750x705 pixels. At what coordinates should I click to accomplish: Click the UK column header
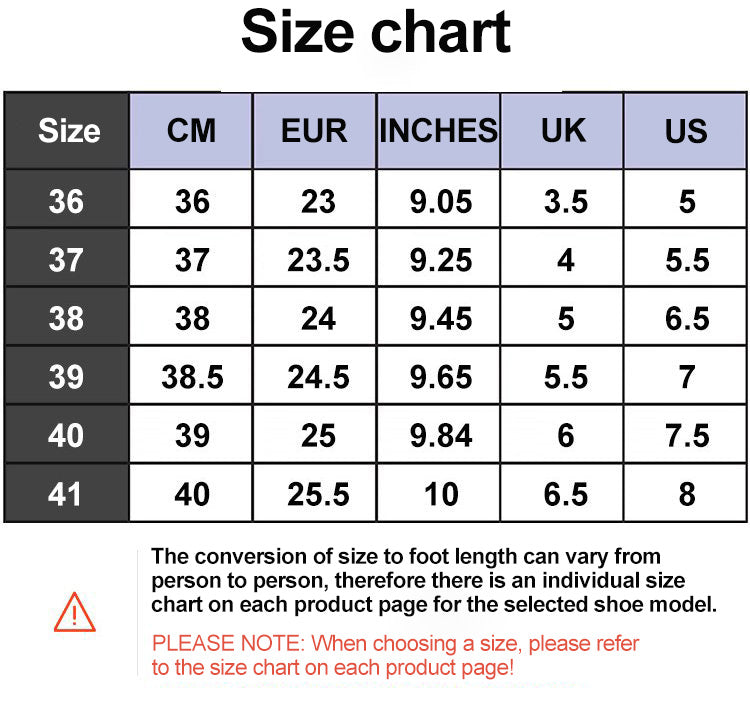(562, 131)
